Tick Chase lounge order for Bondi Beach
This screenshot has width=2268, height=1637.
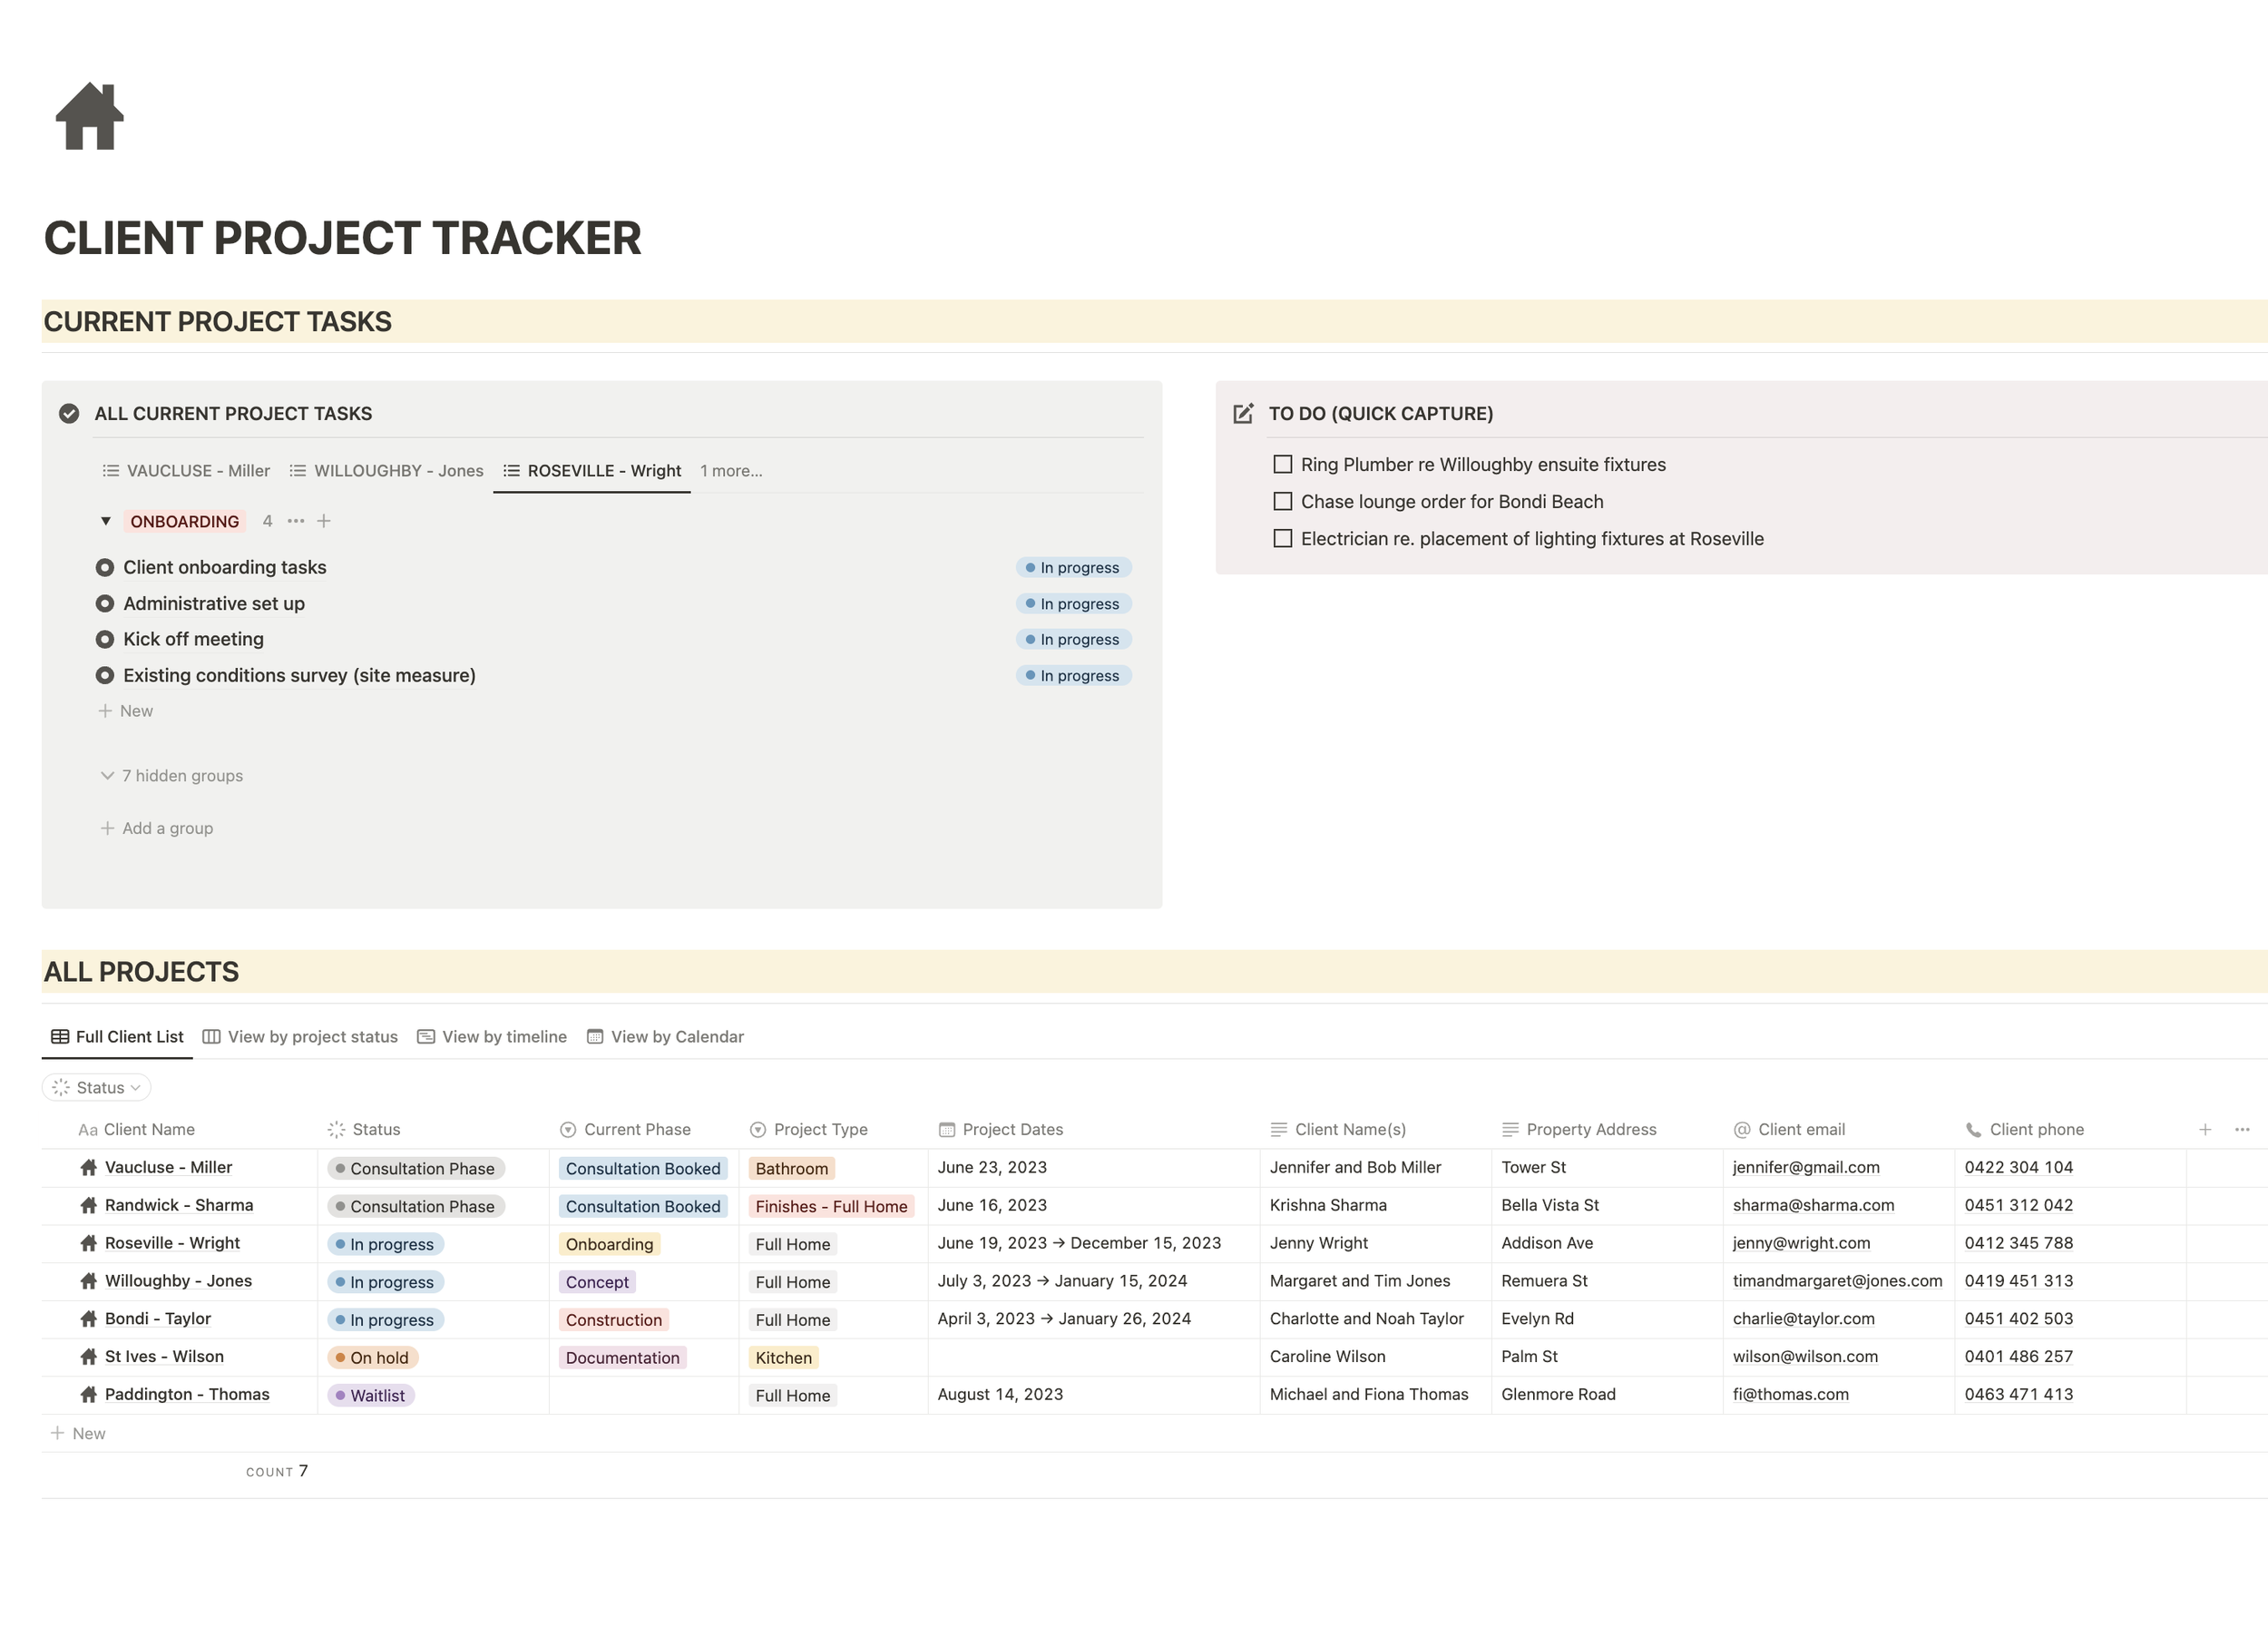tap(1282, 501)
